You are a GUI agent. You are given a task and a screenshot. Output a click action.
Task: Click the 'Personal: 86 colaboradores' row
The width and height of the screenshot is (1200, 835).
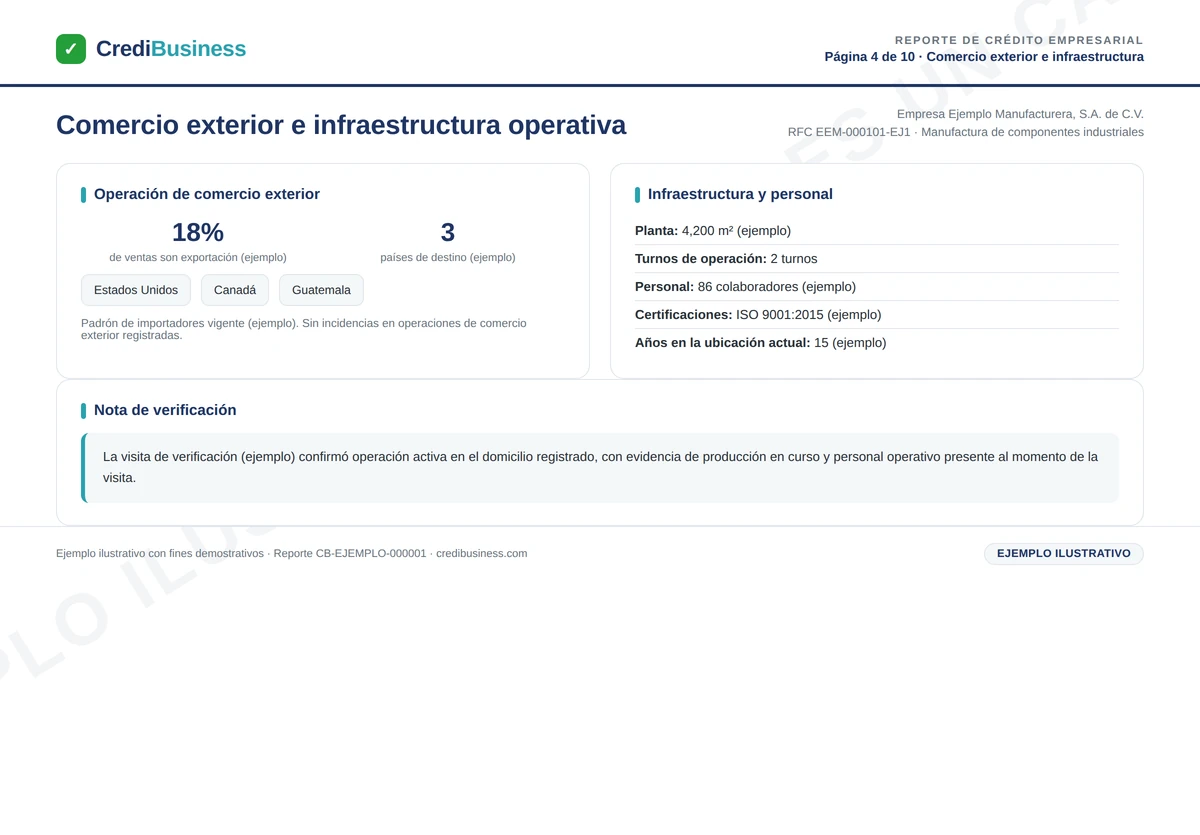click(877, 287)
